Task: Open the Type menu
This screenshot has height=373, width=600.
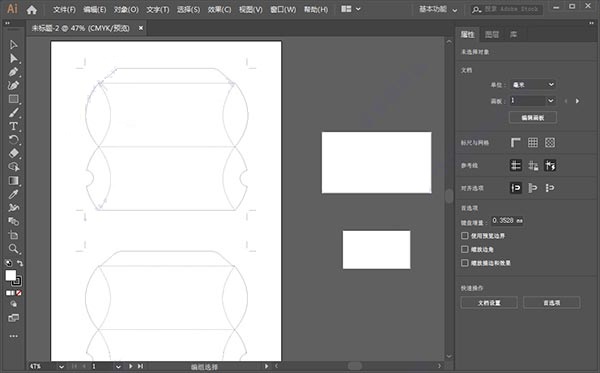Action: pyautogui.click(x=158, y=10)
